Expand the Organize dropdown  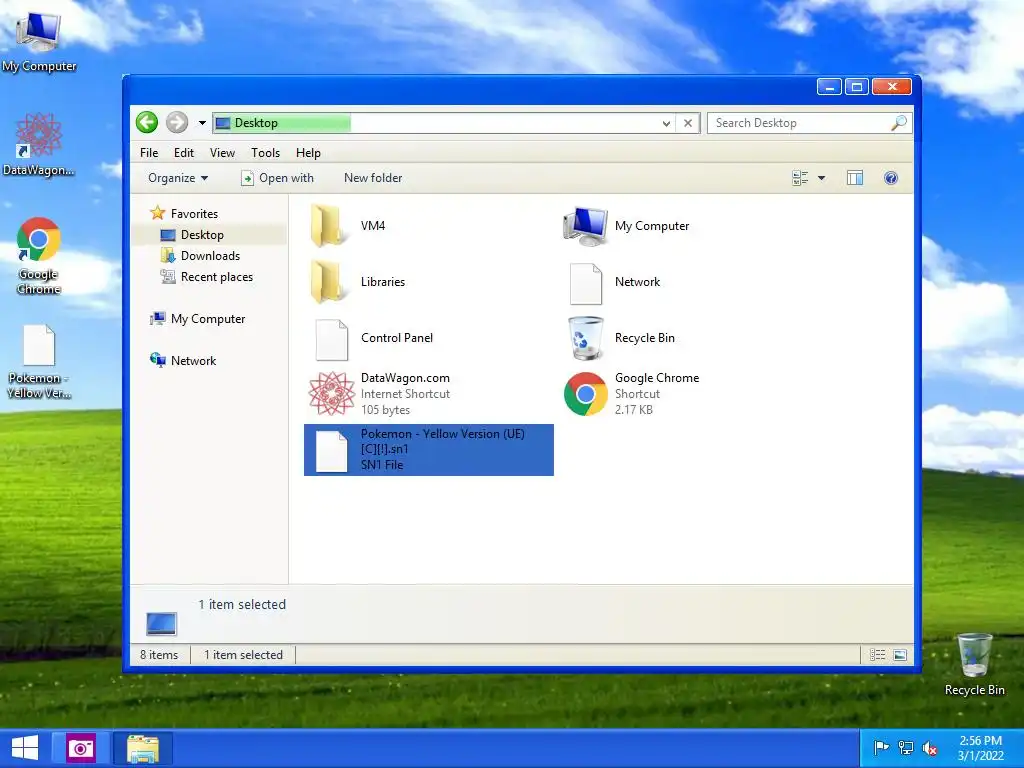coord(178,178)
